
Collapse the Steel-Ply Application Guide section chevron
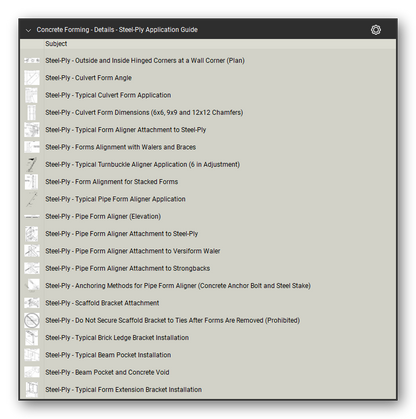(28, 30)
